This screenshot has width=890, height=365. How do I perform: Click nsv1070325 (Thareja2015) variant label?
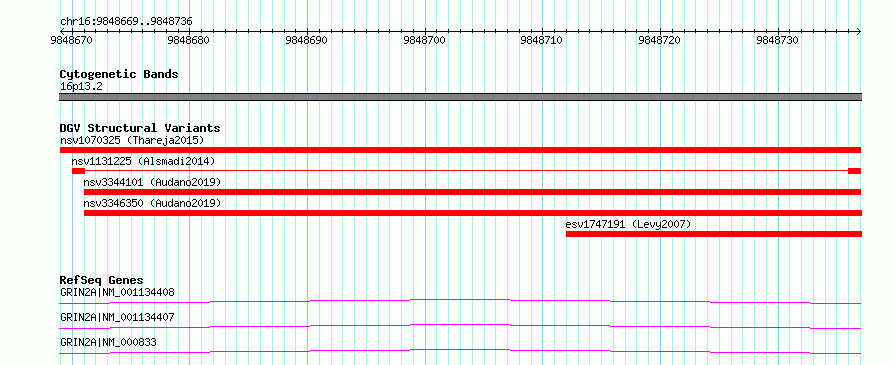[x=132, y=140]
